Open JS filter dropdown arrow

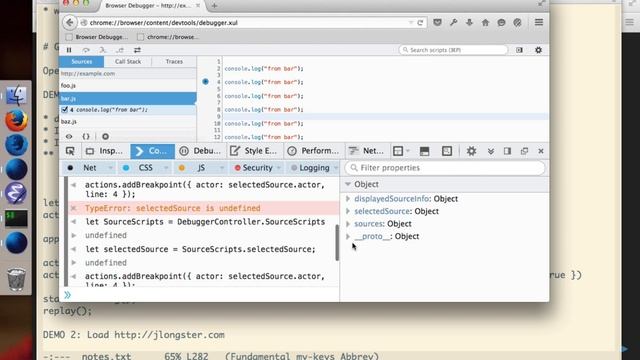222,168
